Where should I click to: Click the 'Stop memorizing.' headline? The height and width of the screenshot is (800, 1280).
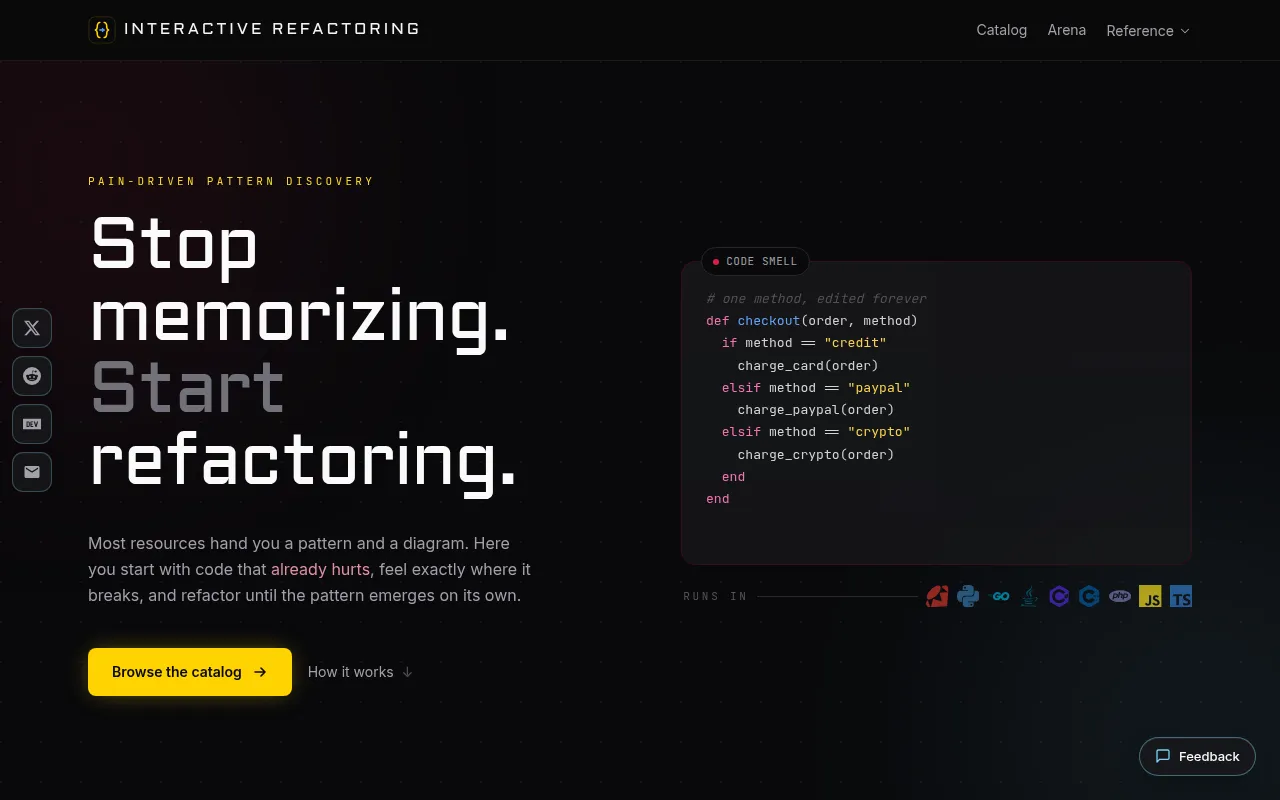click(300, 280)
